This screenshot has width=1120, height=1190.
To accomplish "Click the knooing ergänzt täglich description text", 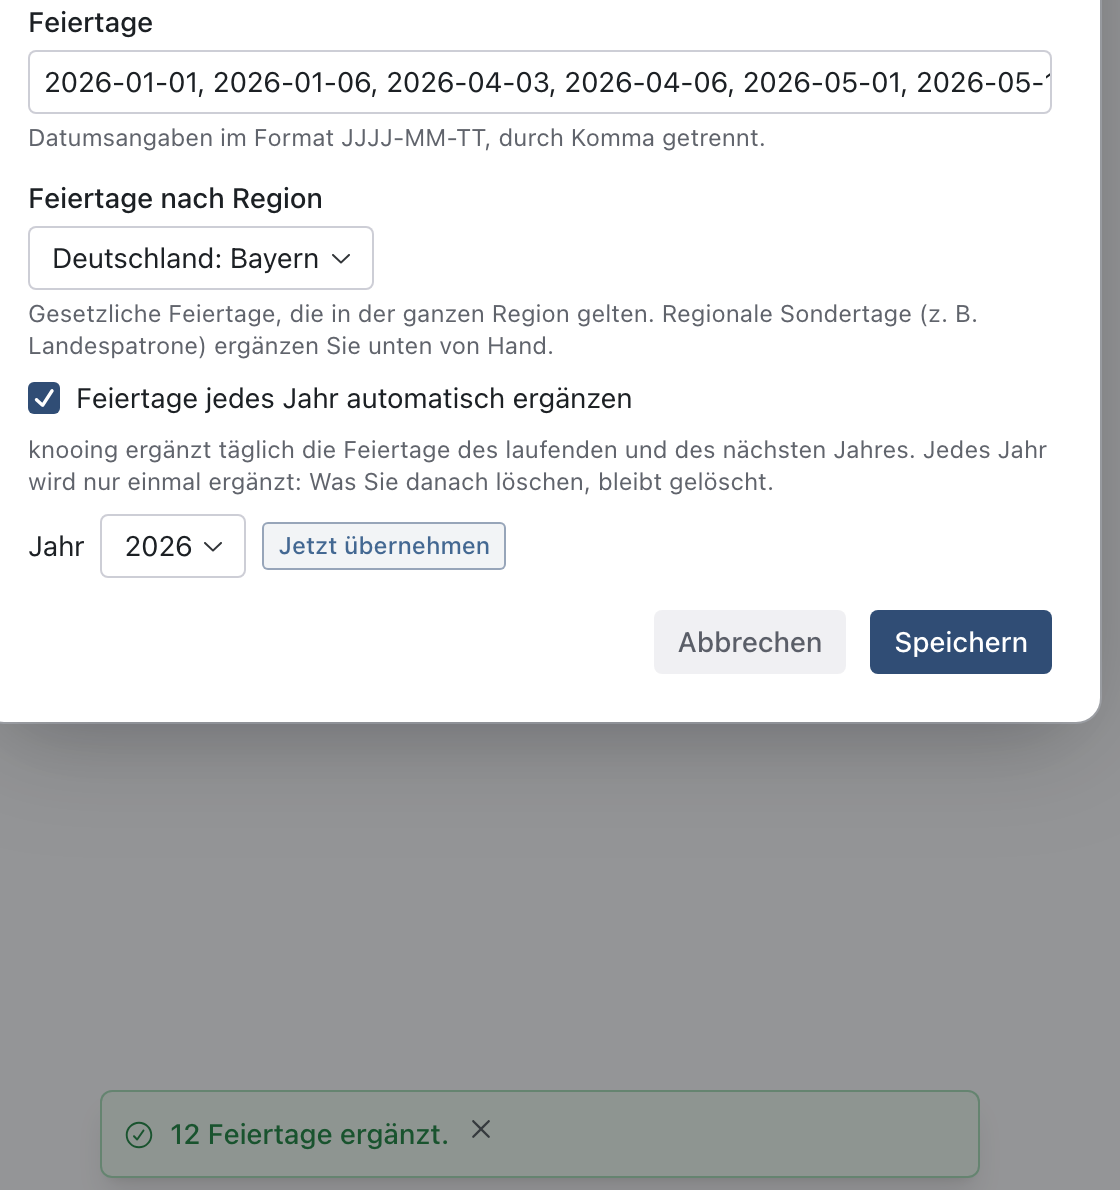I will coord(537,466).
